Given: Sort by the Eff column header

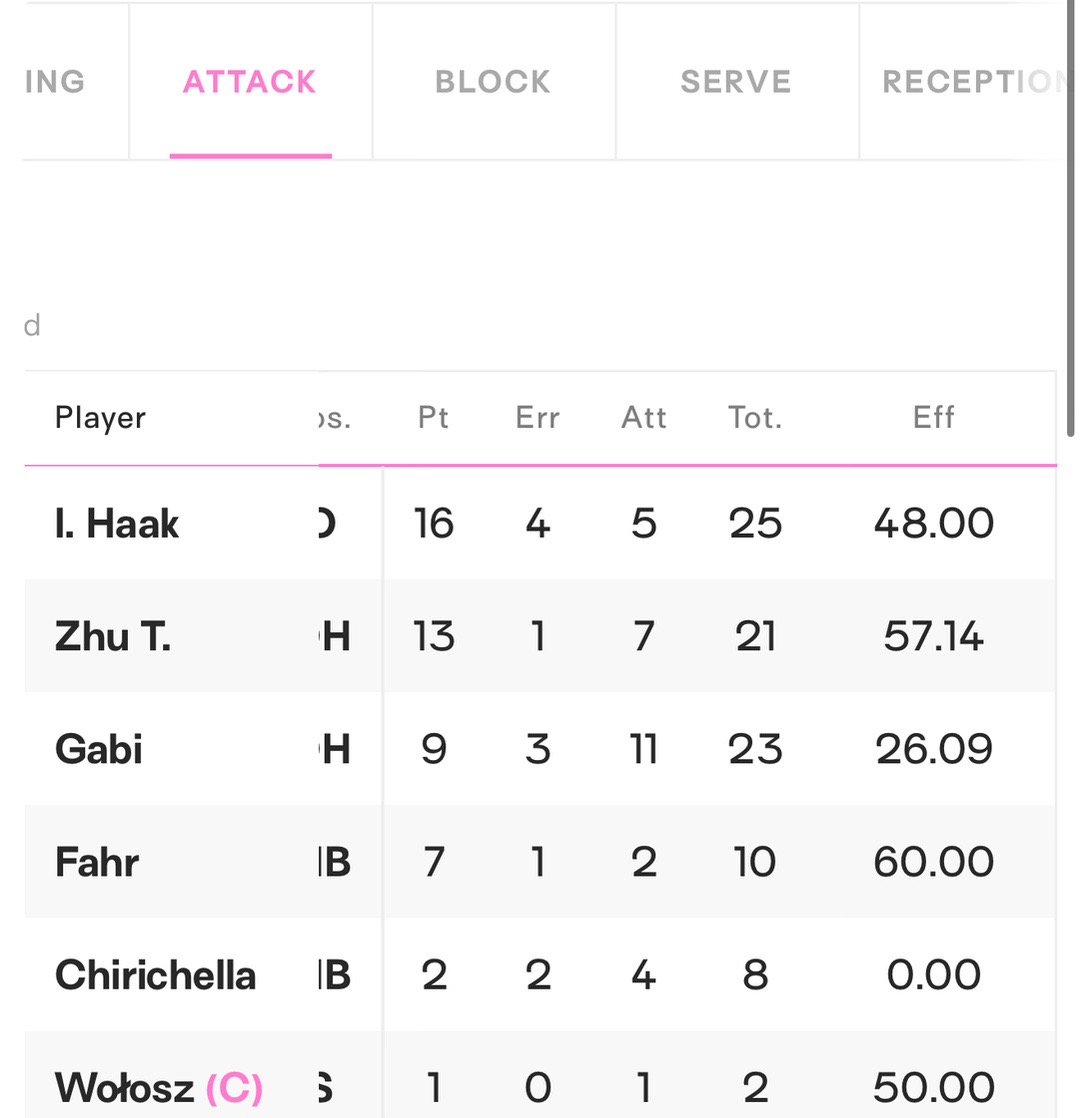Looking at the screenshot, I should pos(933,418).
